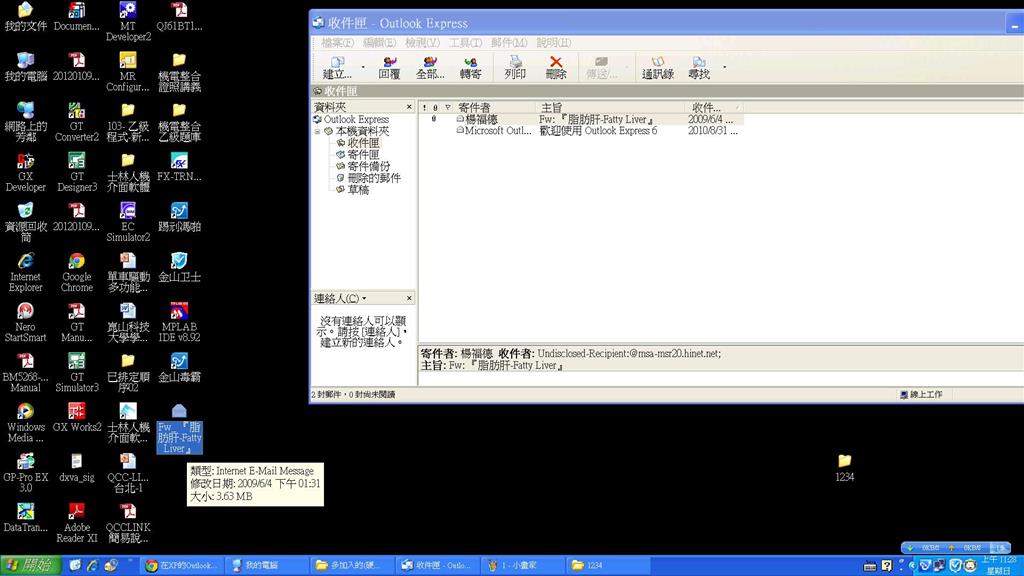1024x576 pixels.
Task: Click the 開始 Start button
Action: pyautogui.click(x=30, y=565)
